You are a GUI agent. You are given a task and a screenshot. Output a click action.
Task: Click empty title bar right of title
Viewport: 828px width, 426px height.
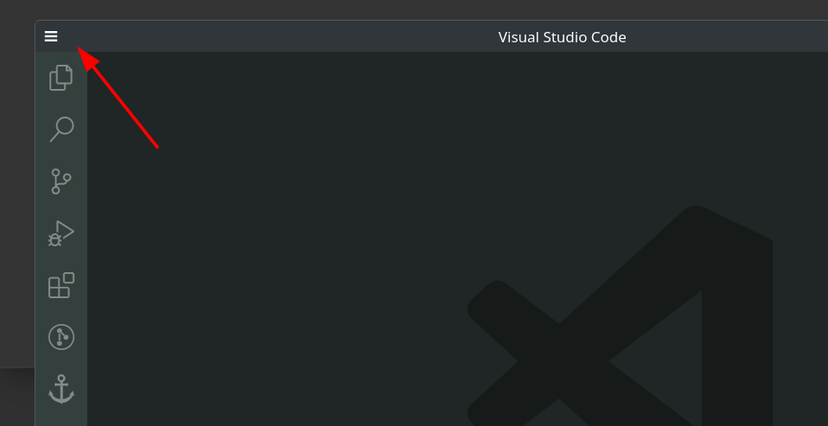[730, 37]
